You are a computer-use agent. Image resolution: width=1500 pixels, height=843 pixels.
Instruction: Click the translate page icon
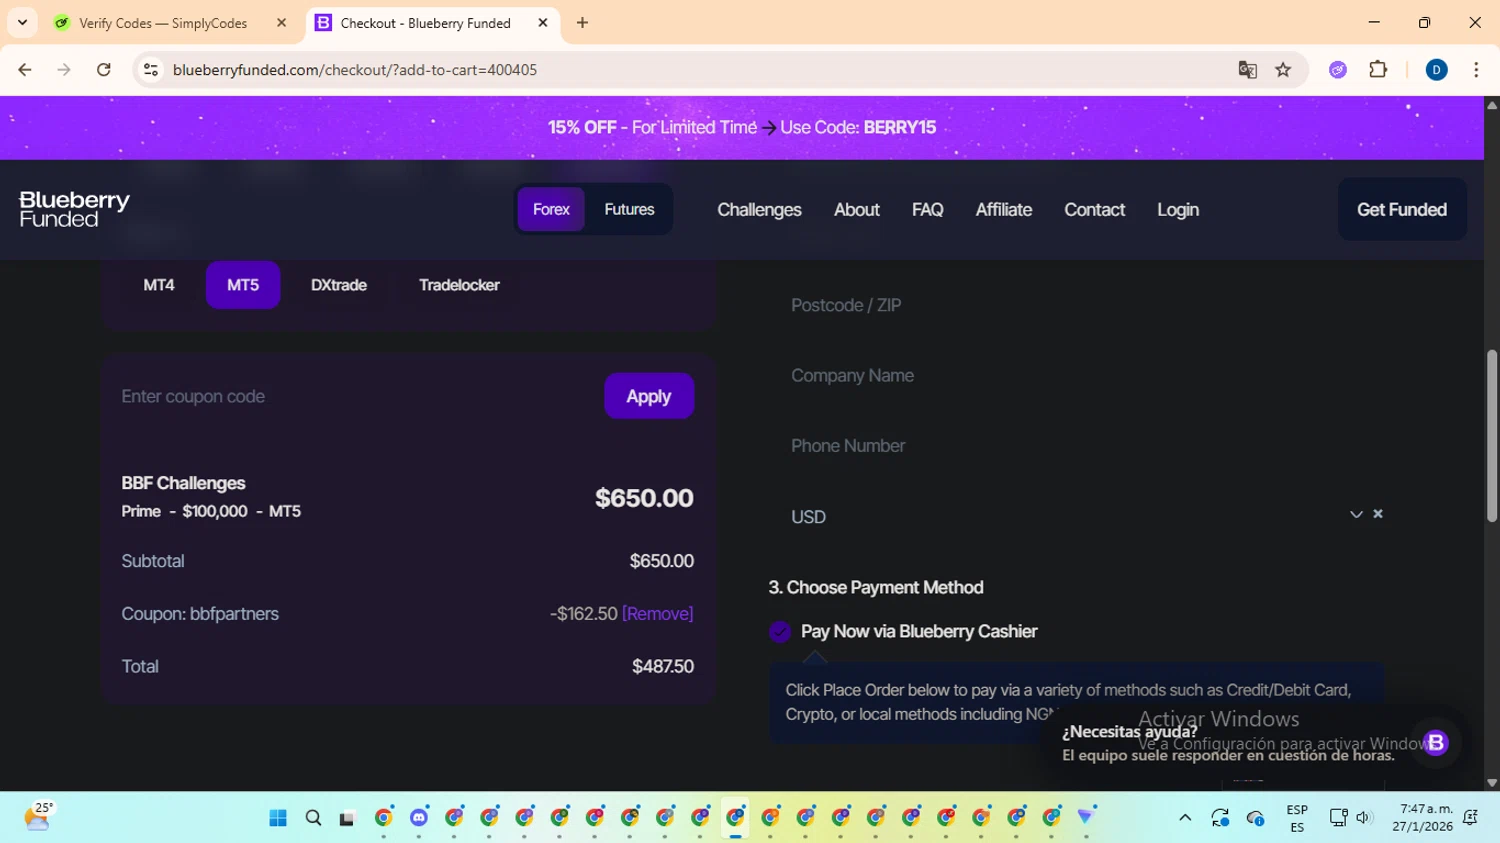(1247, 70)
